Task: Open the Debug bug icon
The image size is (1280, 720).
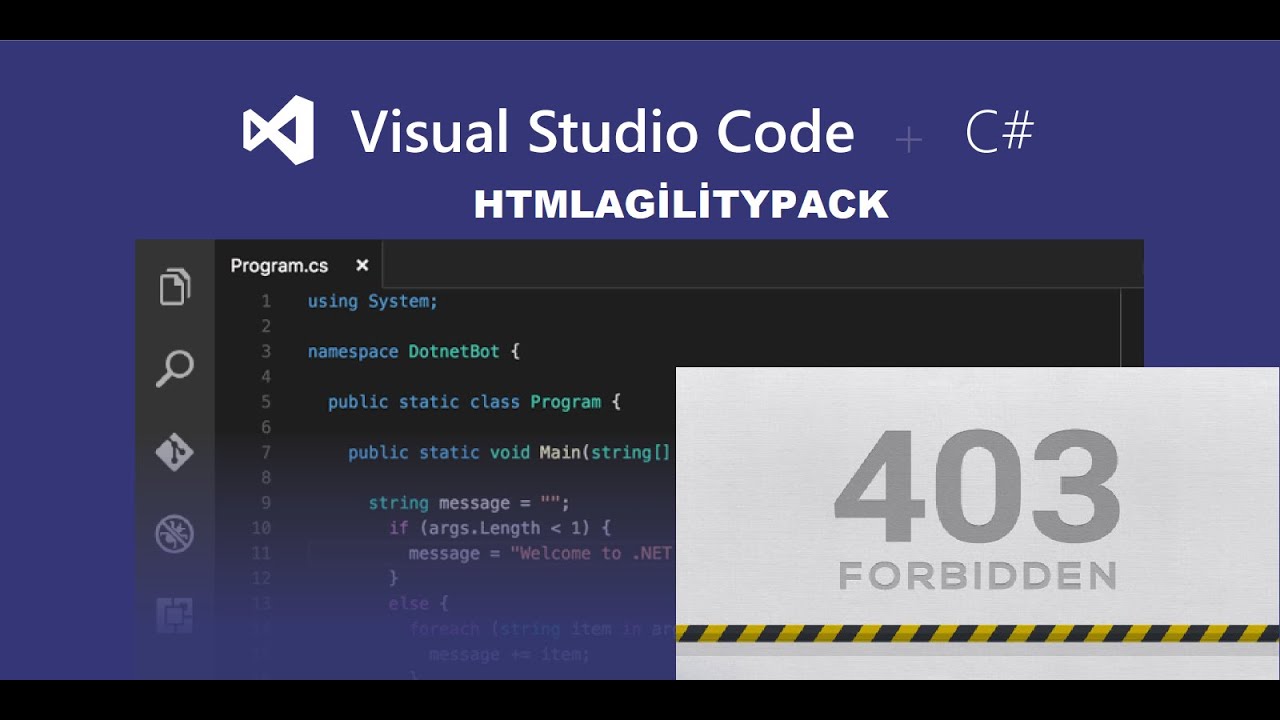Action: point(174,534)
